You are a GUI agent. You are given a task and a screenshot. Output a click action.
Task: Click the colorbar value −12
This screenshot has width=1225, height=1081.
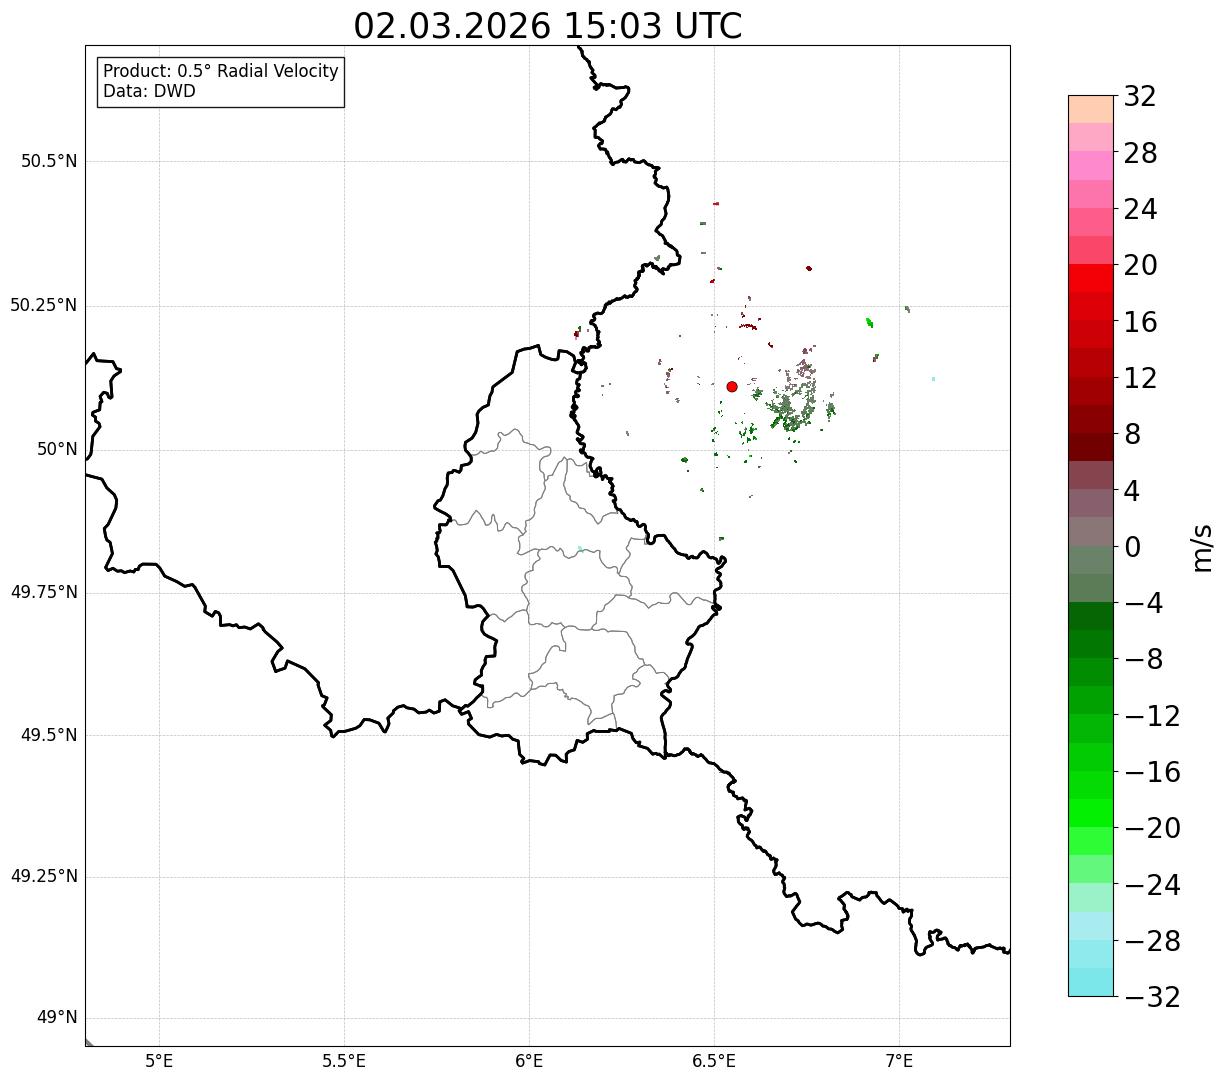pos(1152,716)
